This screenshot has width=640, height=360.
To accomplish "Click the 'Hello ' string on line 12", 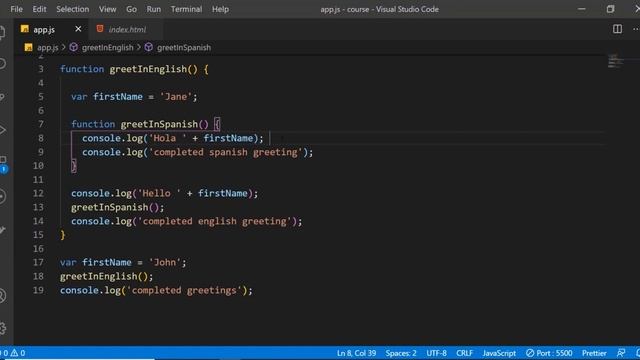I will 159,193.
